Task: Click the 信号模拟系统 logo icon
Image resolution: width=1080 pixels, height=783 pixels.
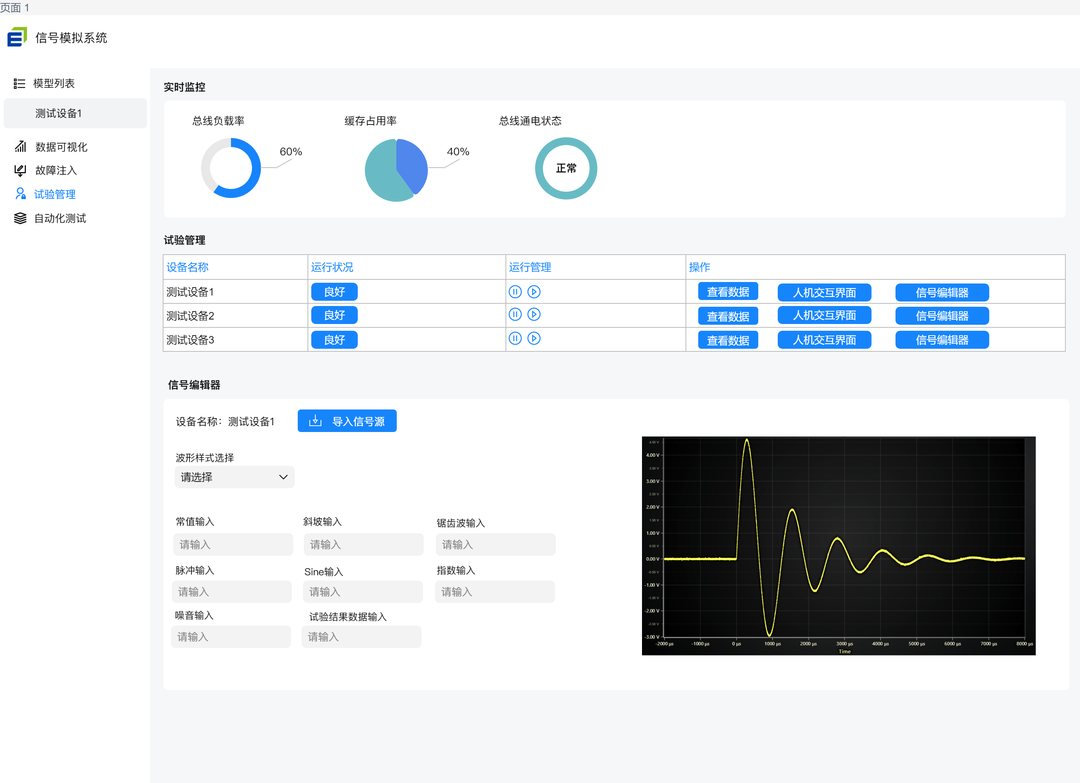Action: click(17, 37)
